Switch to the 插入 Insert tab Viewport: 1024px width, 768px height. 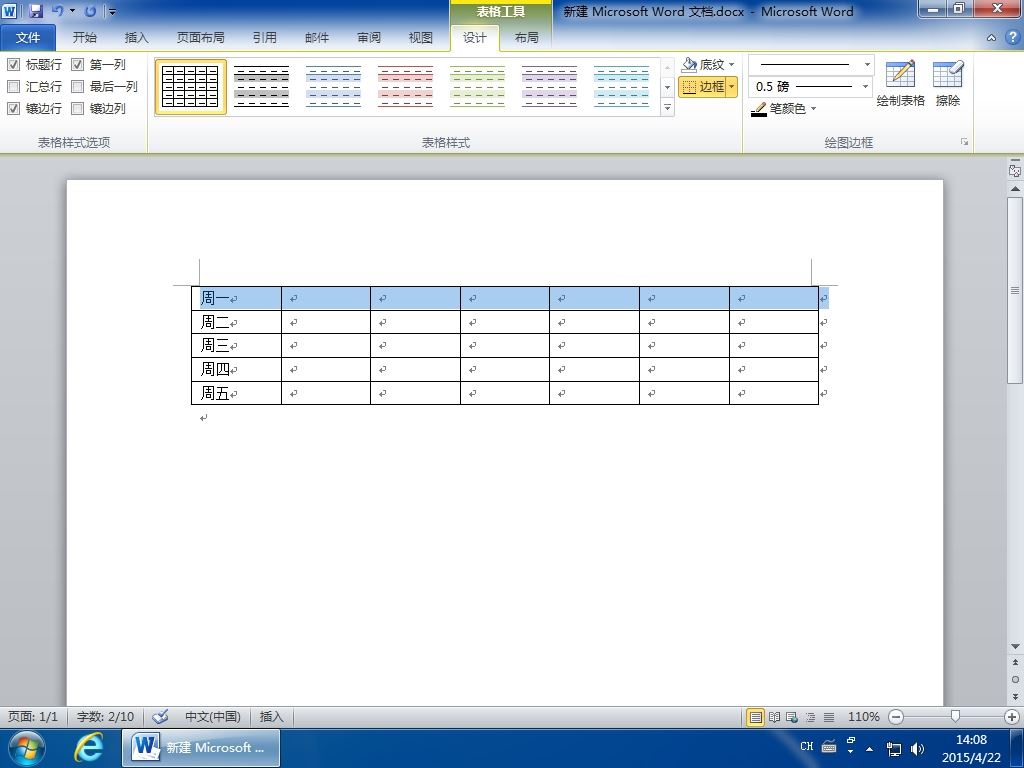pyautogui.click(x=136, y=38)
